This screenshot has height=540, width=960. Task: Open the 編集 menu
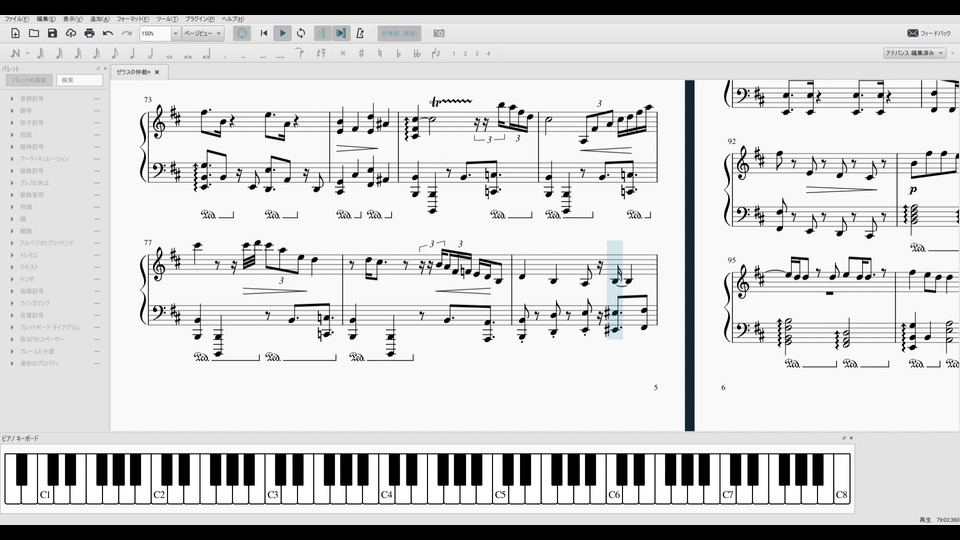point(46,19)
